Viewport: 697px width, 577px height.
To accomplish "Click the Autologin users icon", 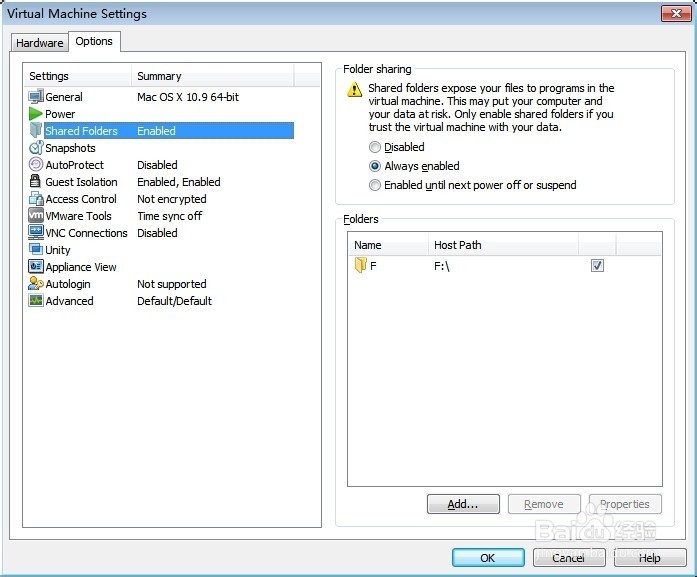I will pos(36,283).
